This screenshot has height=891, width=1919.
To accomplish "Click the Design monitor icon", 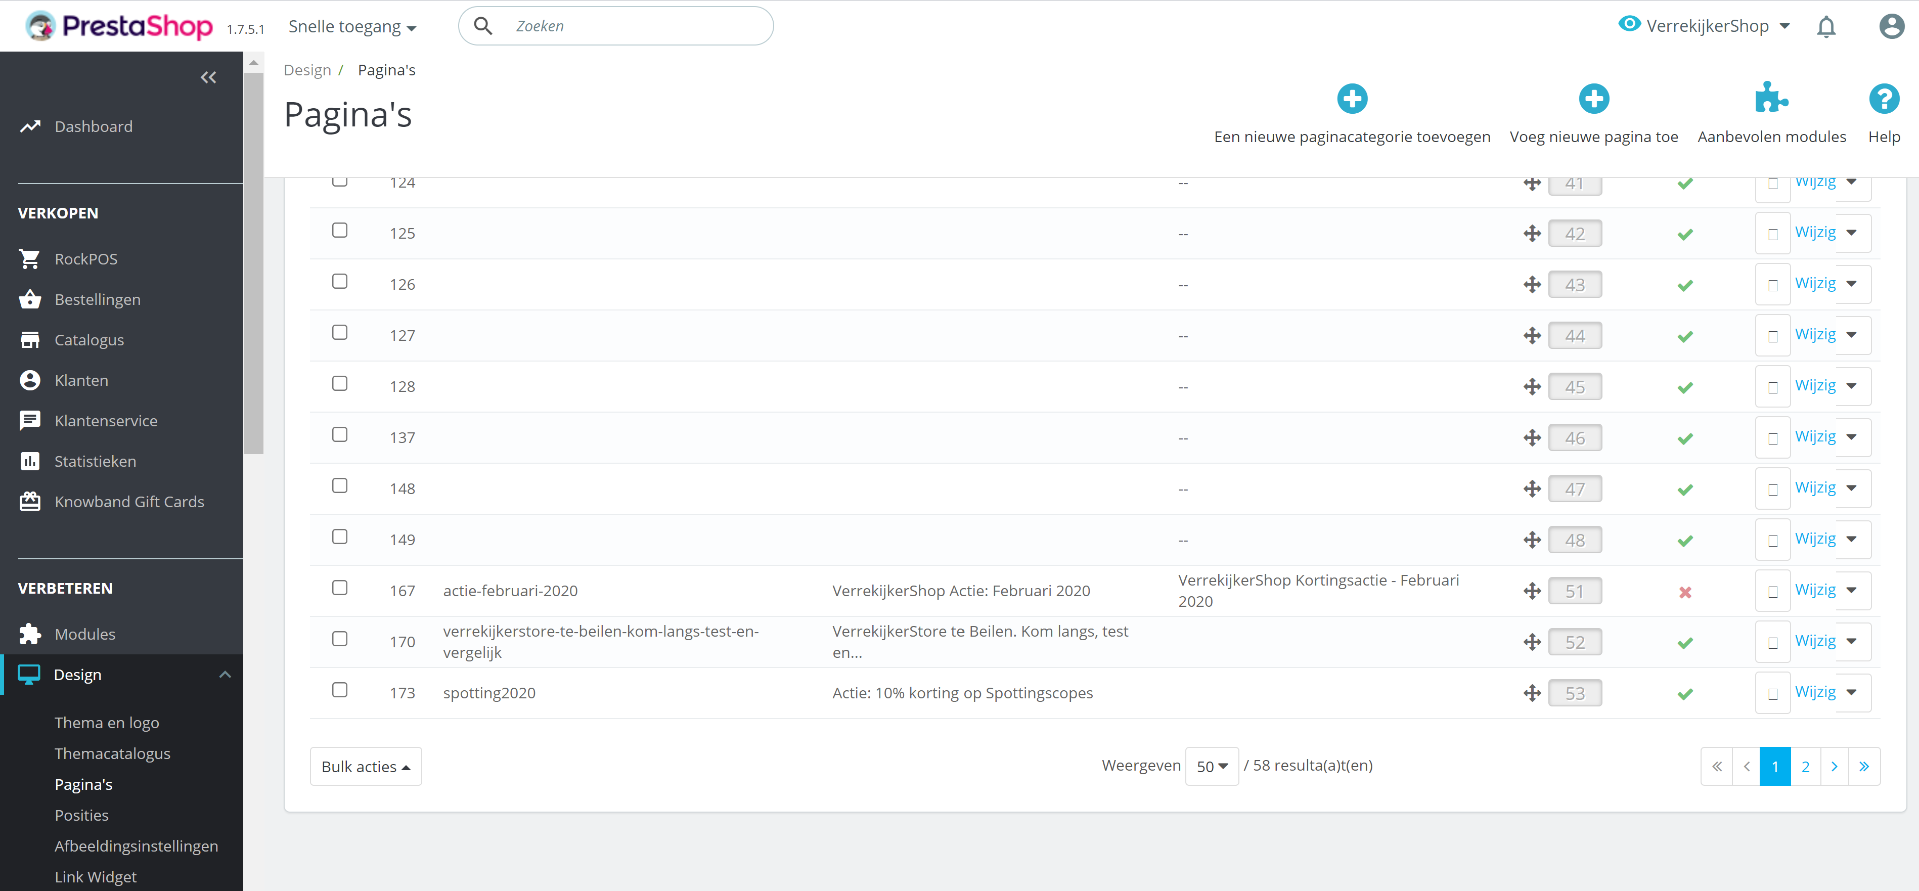I will point(29,675).
